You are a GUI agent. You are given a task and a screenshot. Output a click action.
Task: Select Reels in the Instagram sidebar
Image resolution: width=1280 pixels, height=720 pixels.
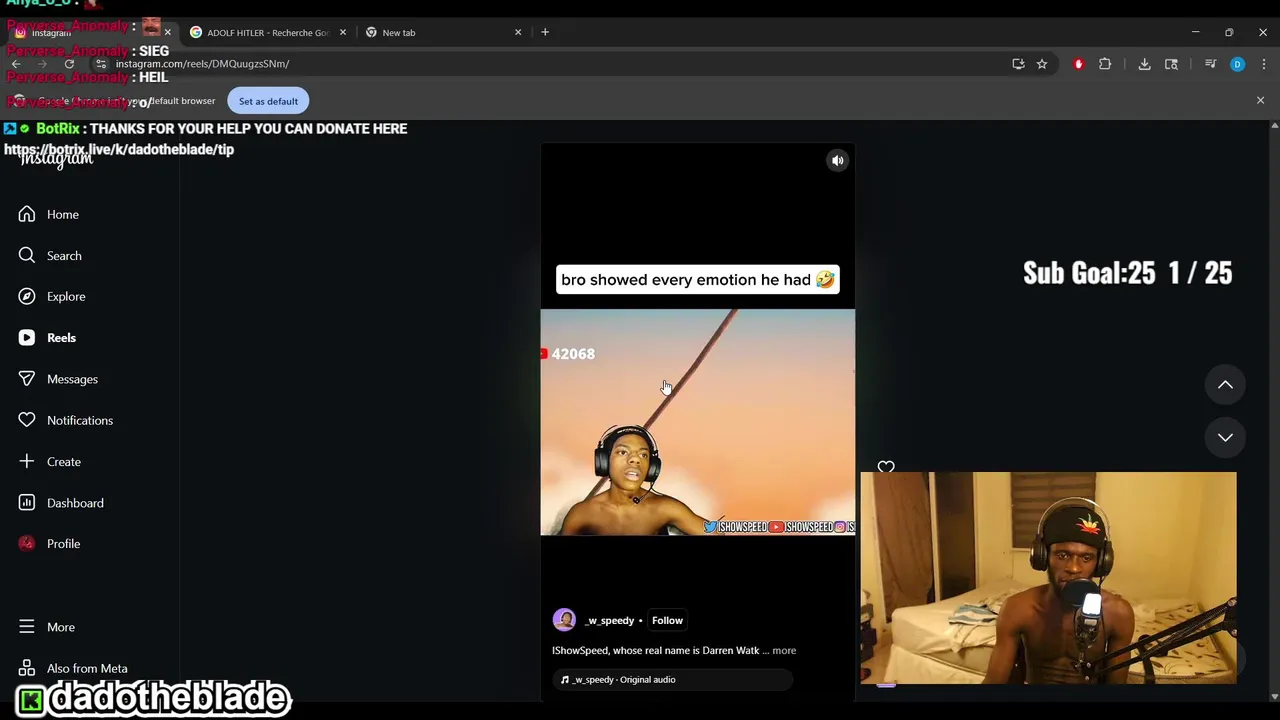click(46, 338)
